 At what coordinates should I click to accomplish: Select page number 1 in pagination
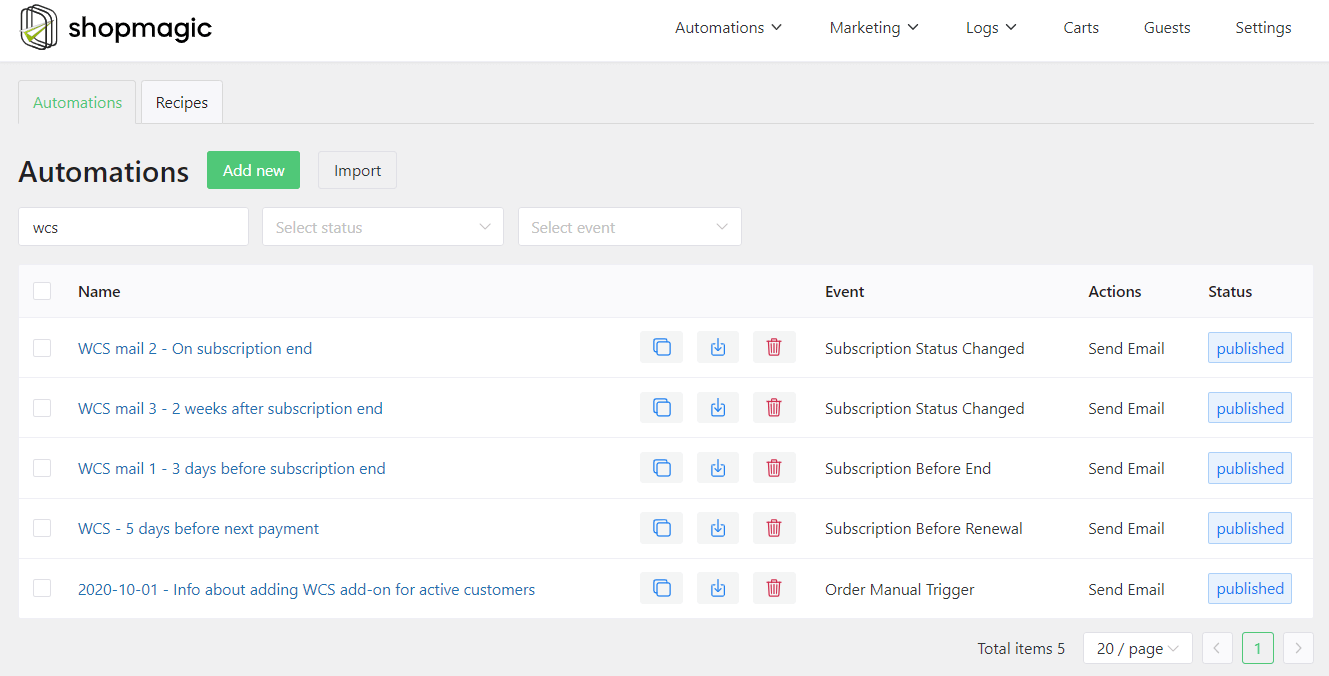coord(1257,649)
